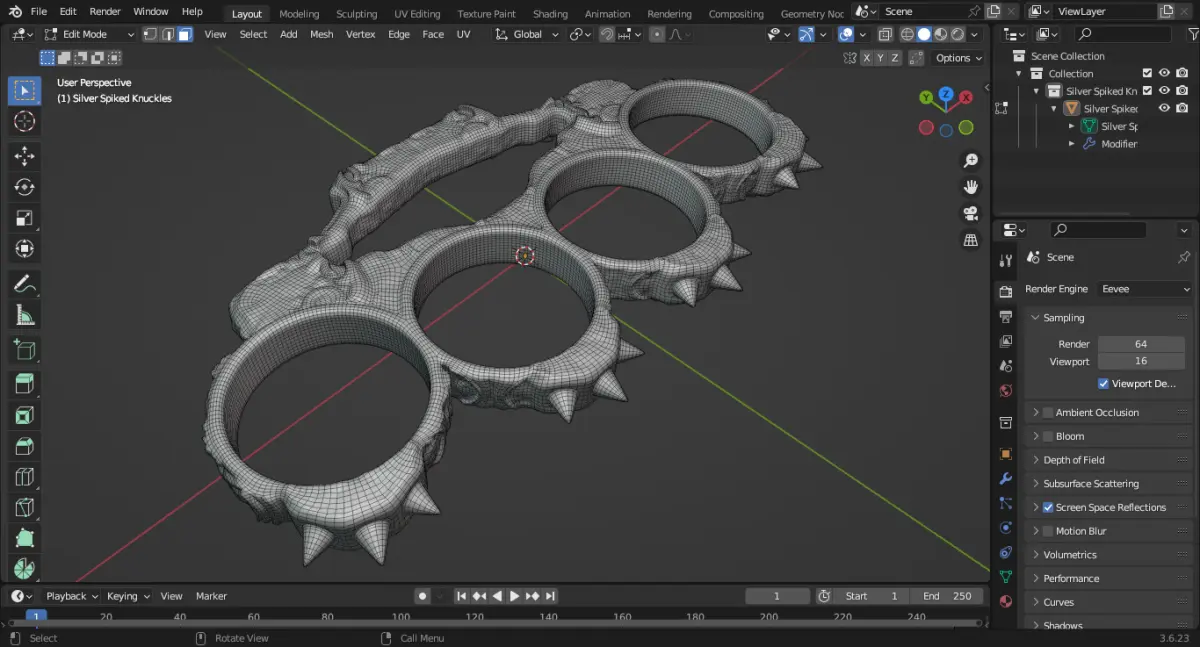
Task: Select the Rotate tool
Action: tap(25, 187)
